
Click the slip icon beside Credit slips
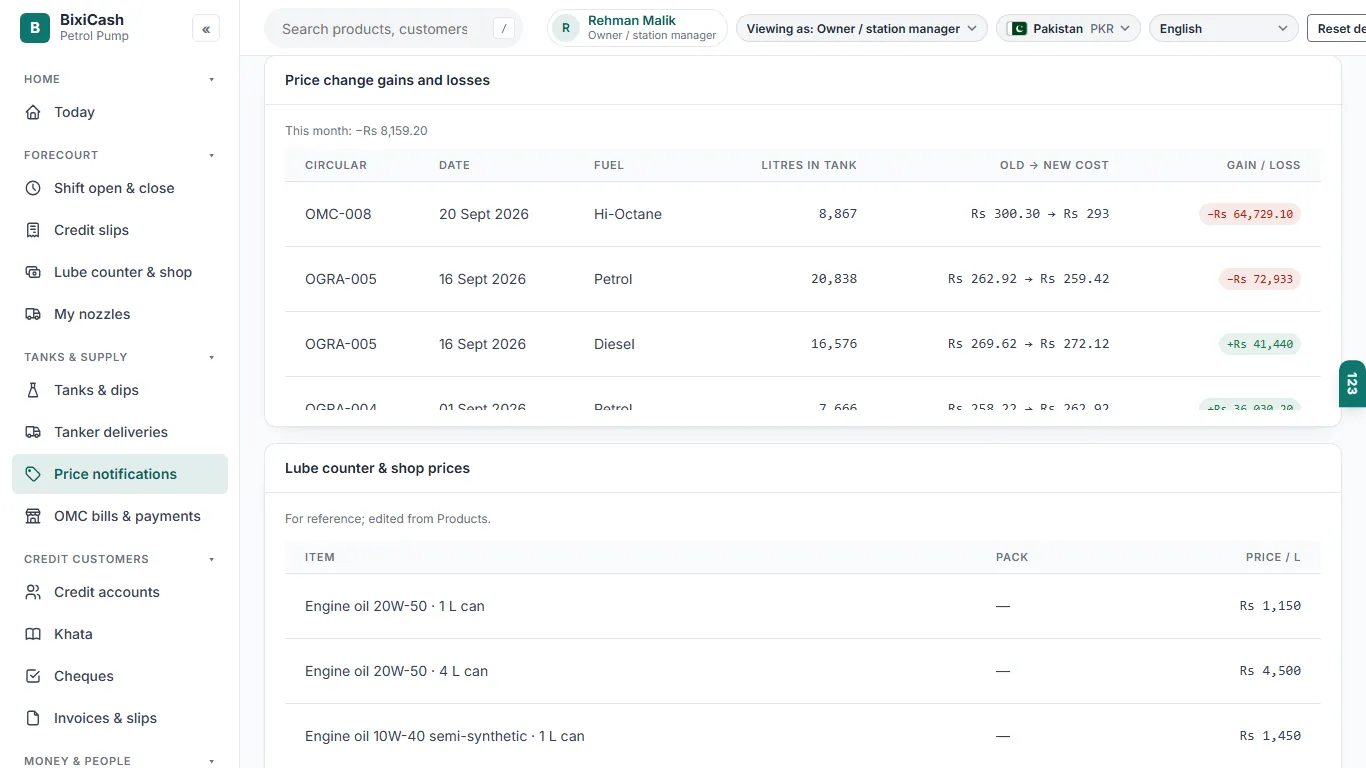pos(33,230)
